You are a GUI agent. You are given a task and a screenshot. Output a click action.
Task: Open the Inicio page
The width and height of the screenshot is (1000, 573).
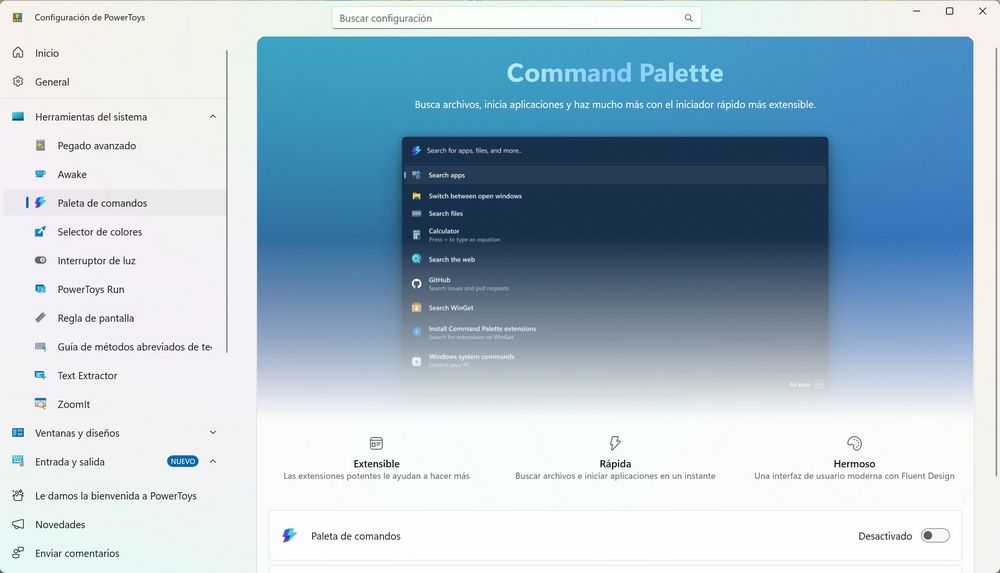click(x=47, y=53)
